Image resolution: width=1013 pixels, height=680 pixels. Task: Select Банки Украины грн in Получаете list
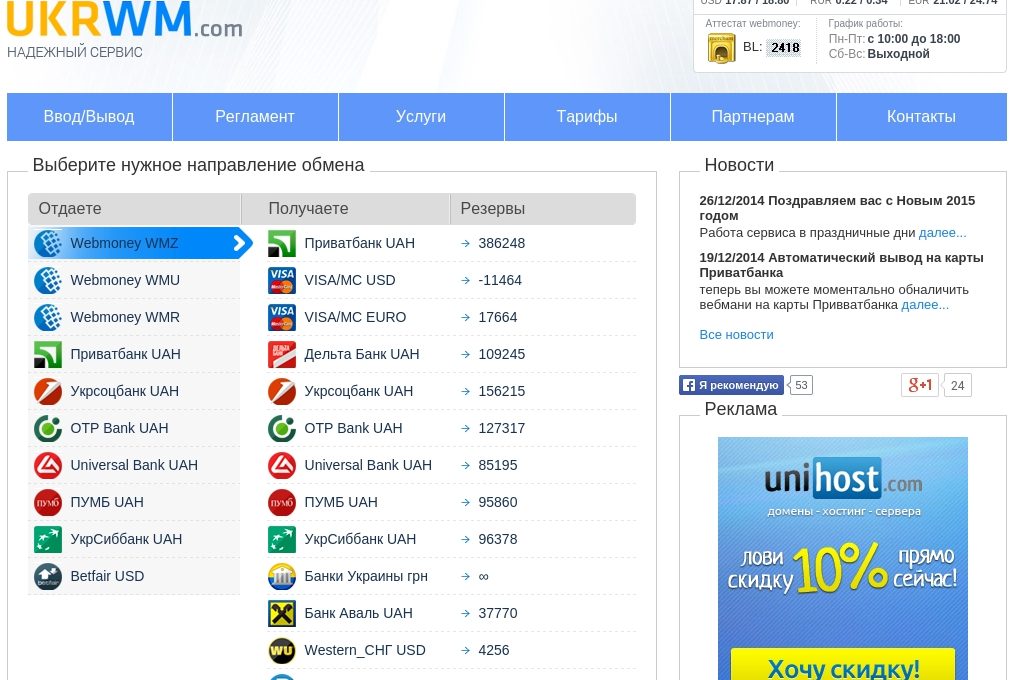(366, 576)
